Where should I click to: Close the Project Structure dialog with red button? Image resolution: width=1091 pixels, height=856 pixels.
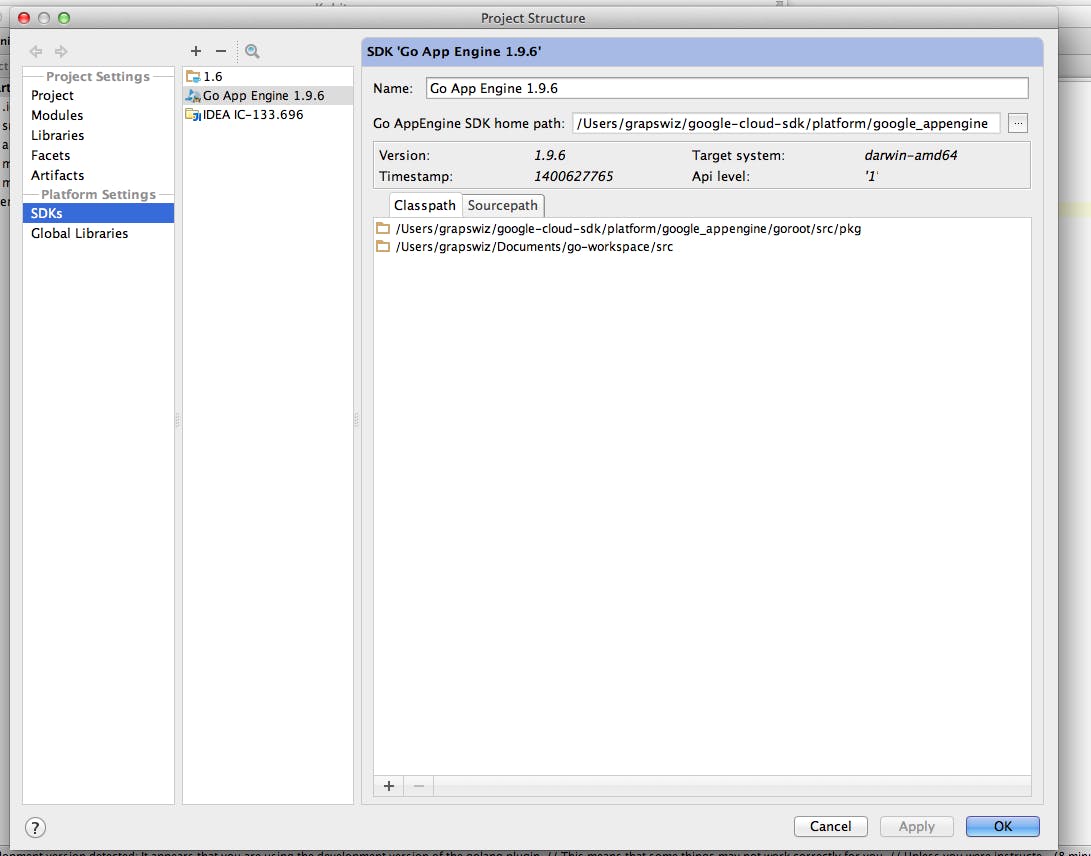tap(24, 18)
